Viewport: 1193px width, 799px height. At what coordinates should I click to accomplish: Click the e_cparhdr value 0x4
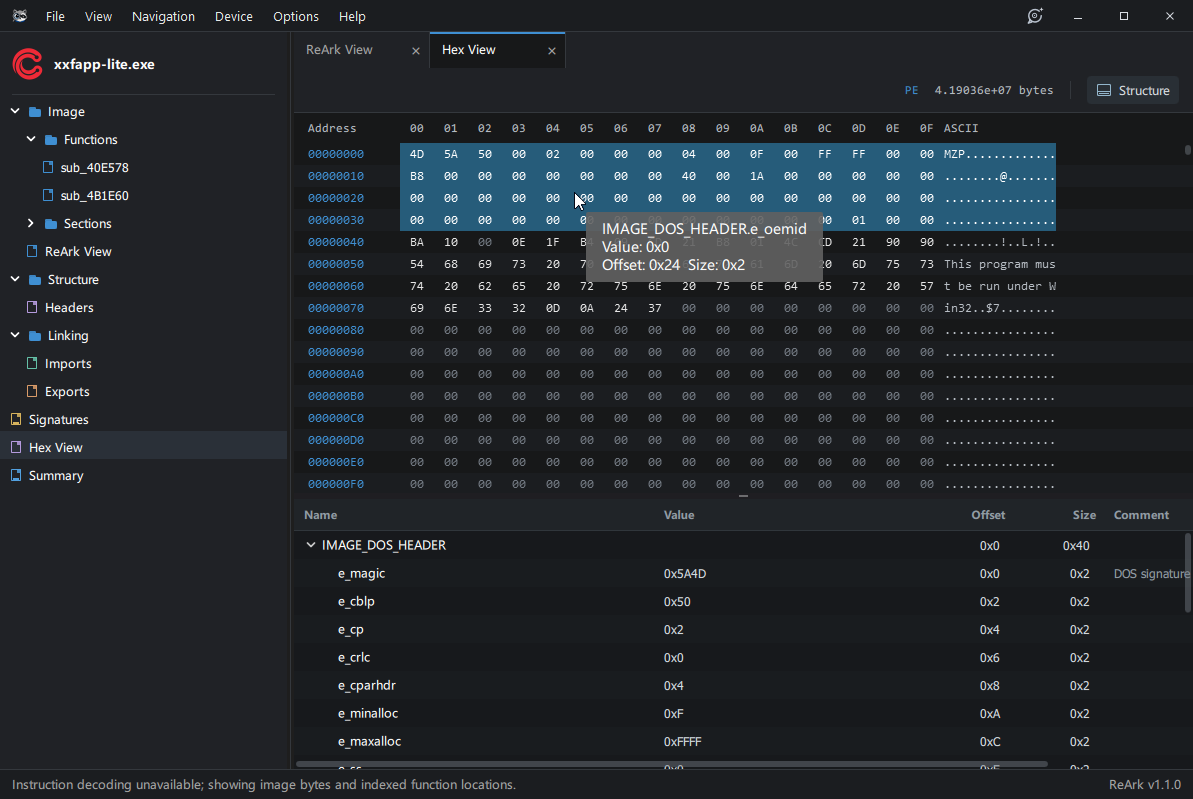[x=673, y=686]
